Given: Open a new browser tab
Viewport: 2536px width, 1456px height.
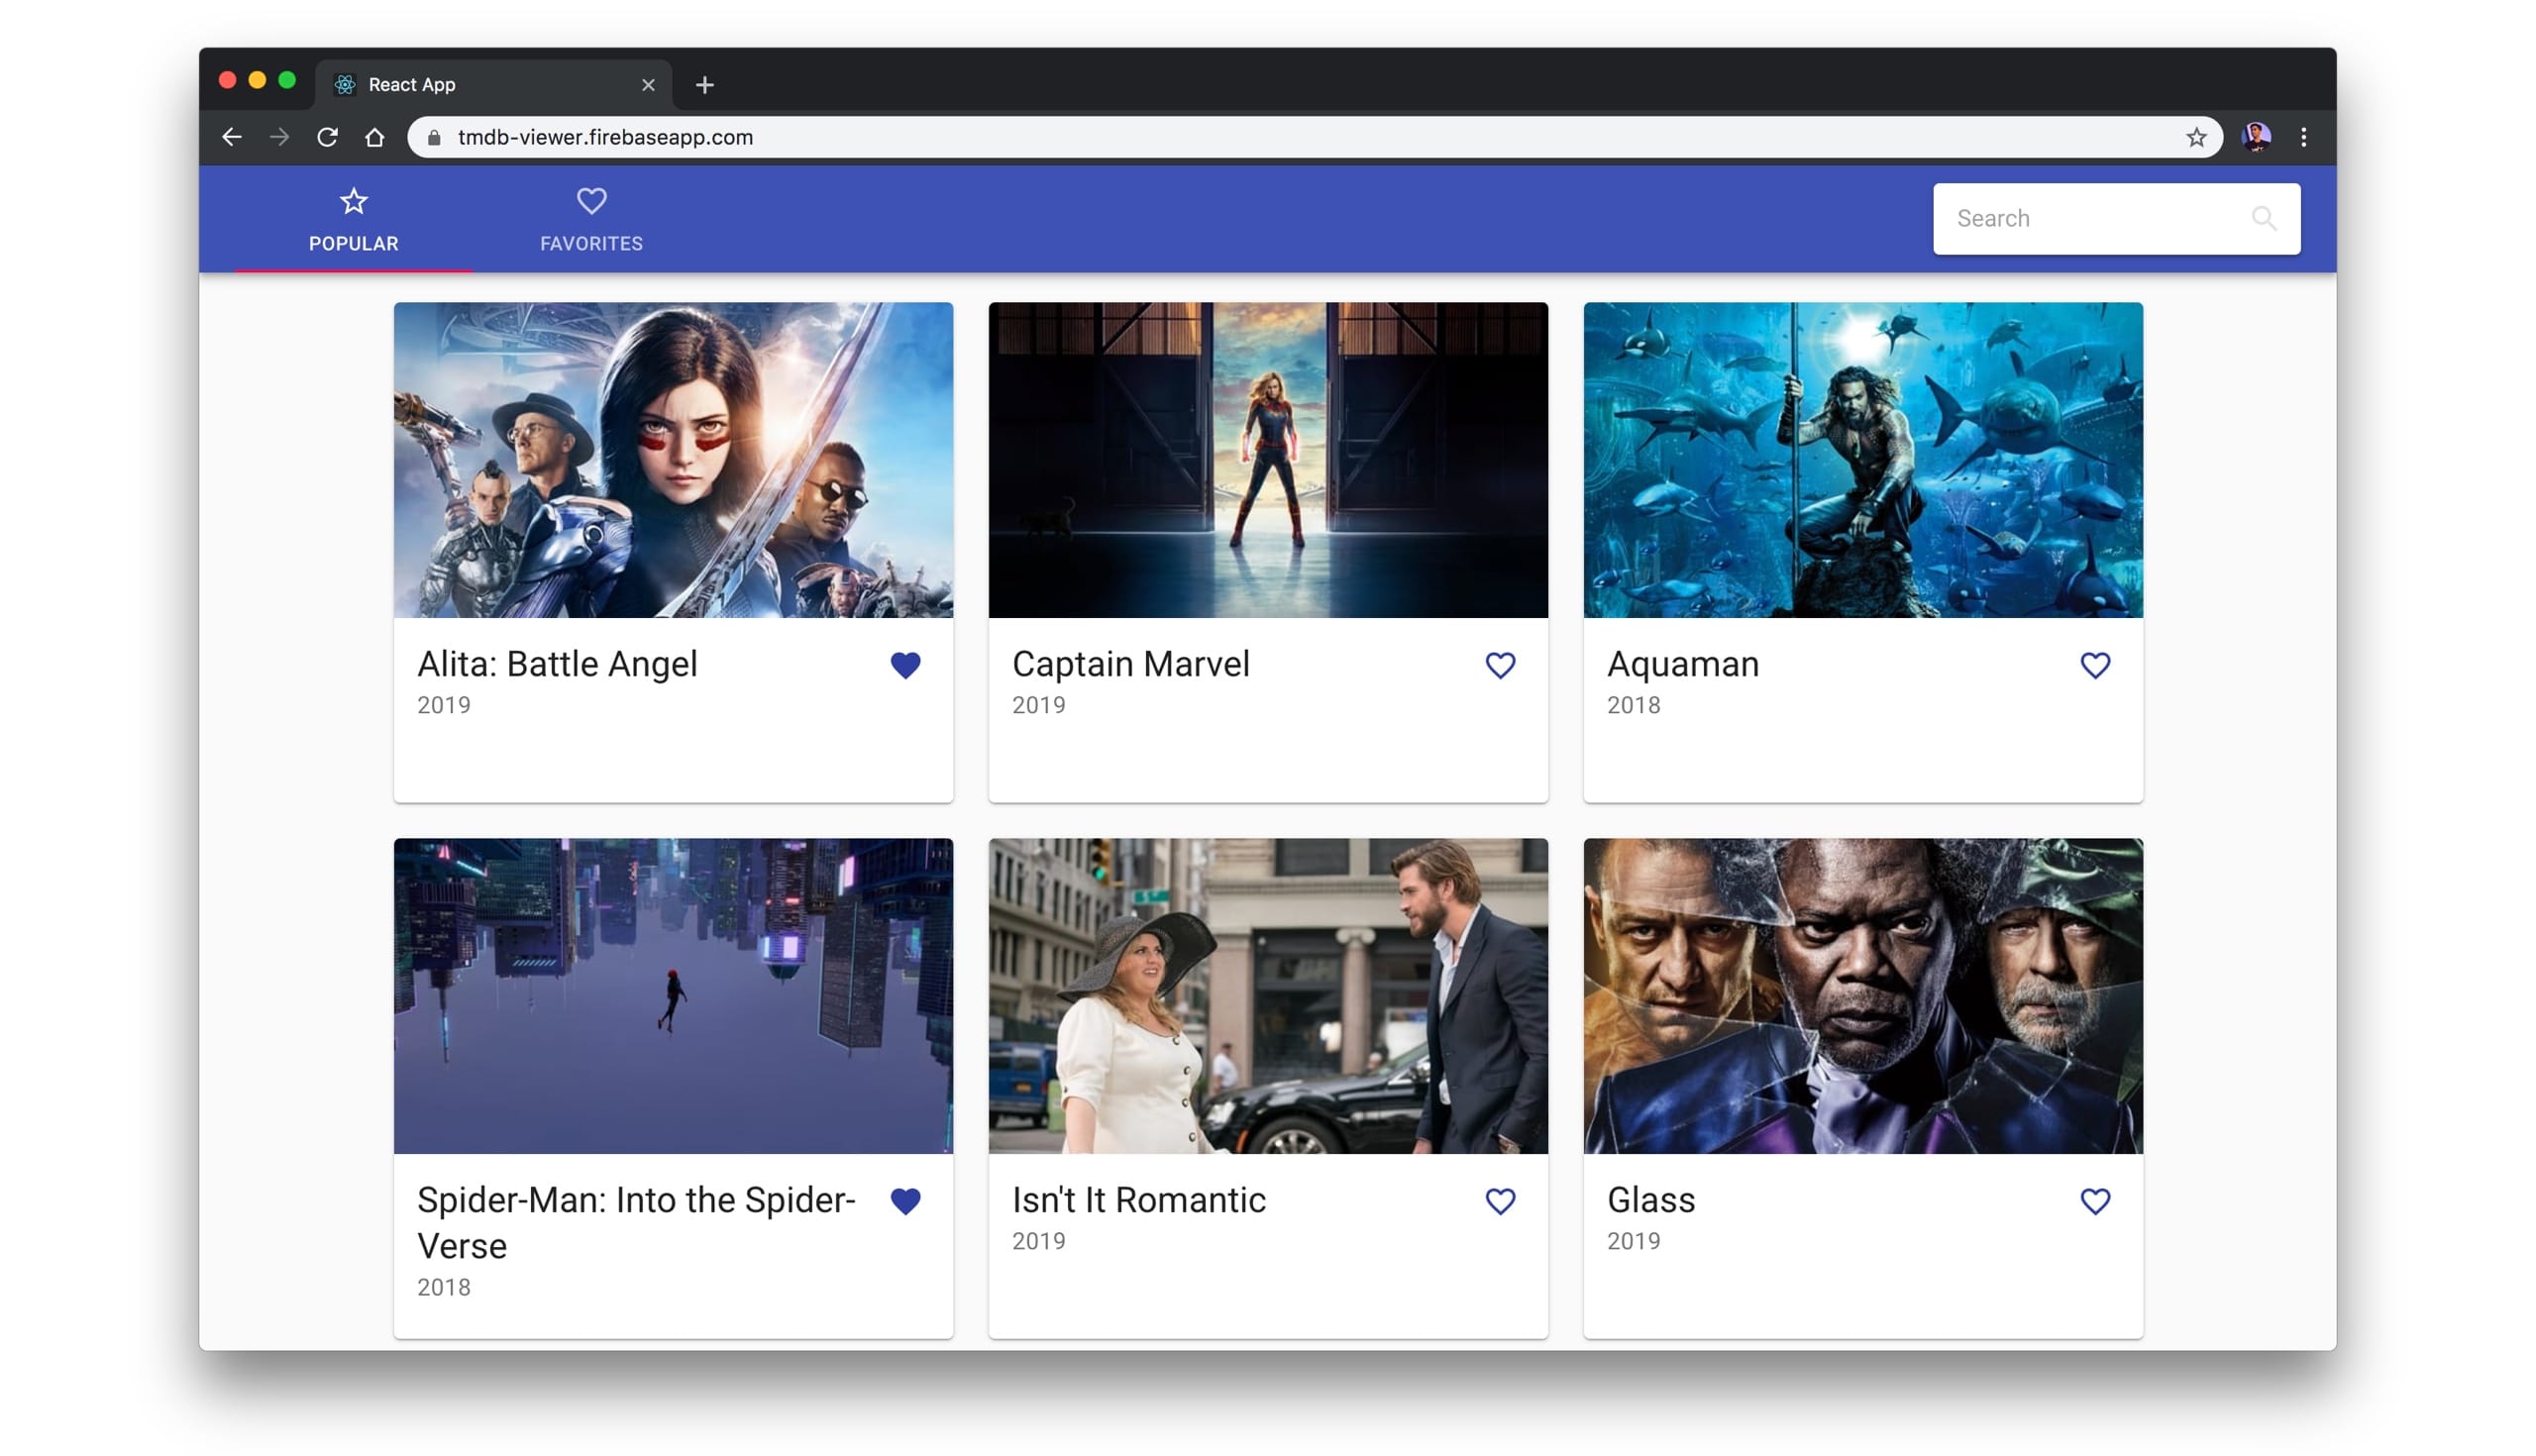Looking at the screenshot, I should click(x=705, y=85).
